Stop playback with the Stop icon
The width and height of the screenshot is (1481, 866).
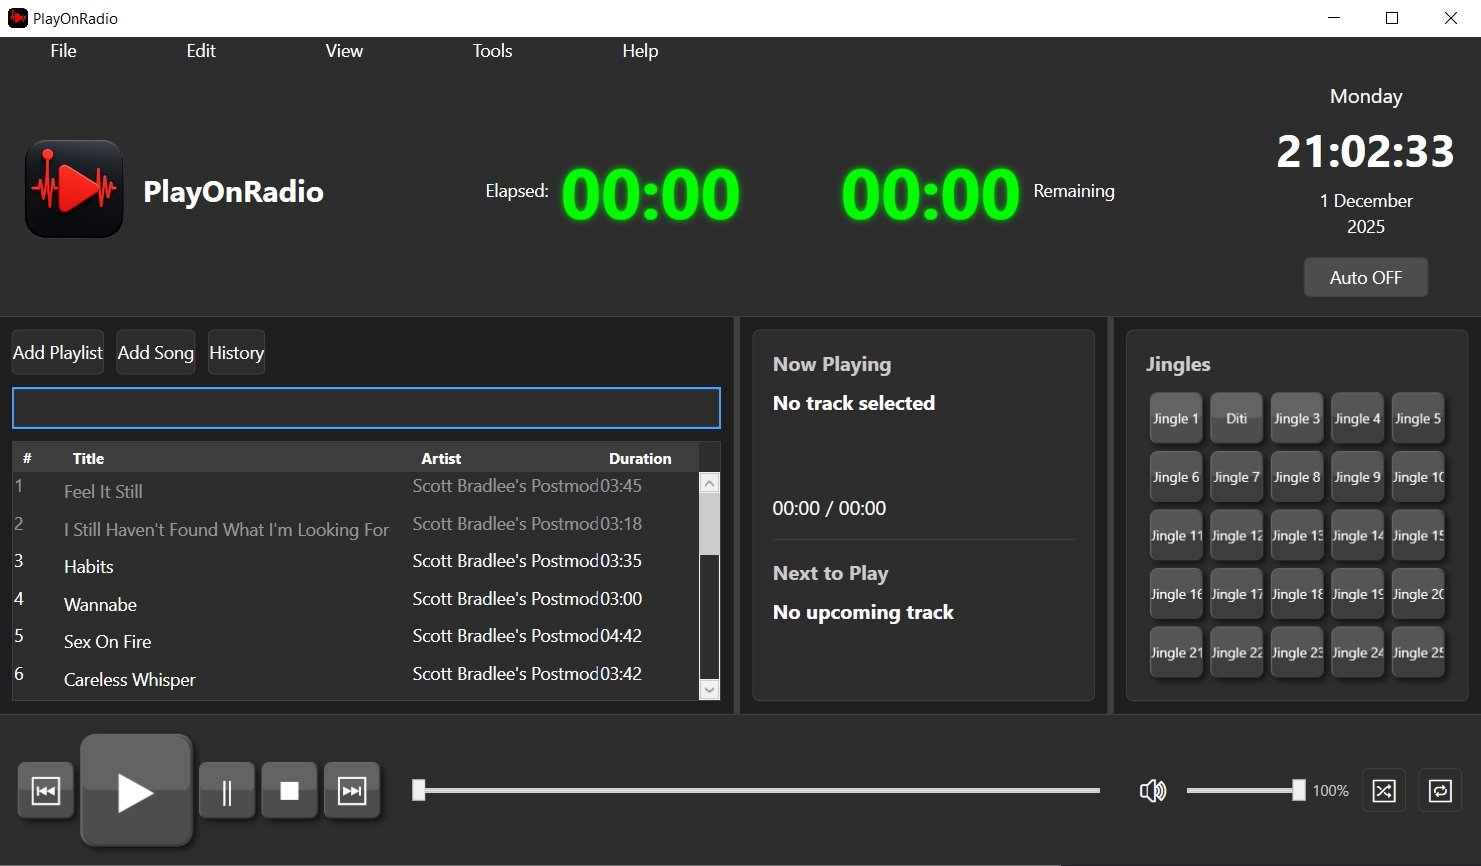(289, 790)
